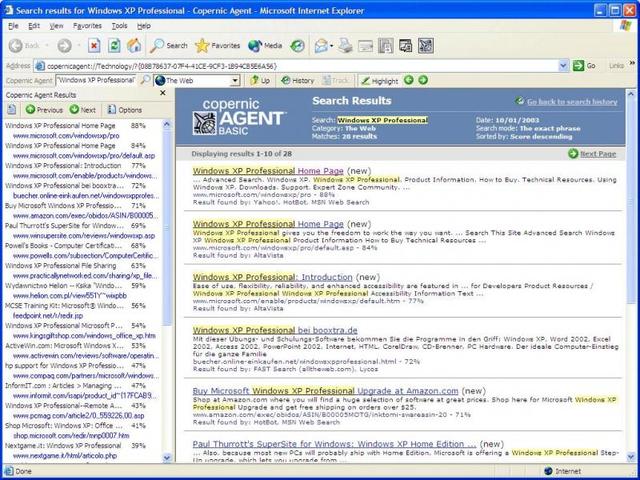Open the 88% Windows XP Professional Home Page result
640x480 pixels.
[x=268, y=171]
